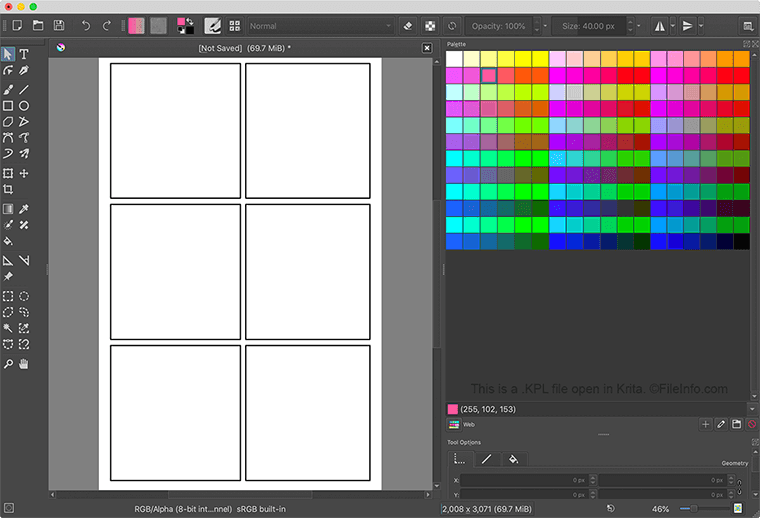
Task: Select the Polygon tool
Action: [8, 122]
